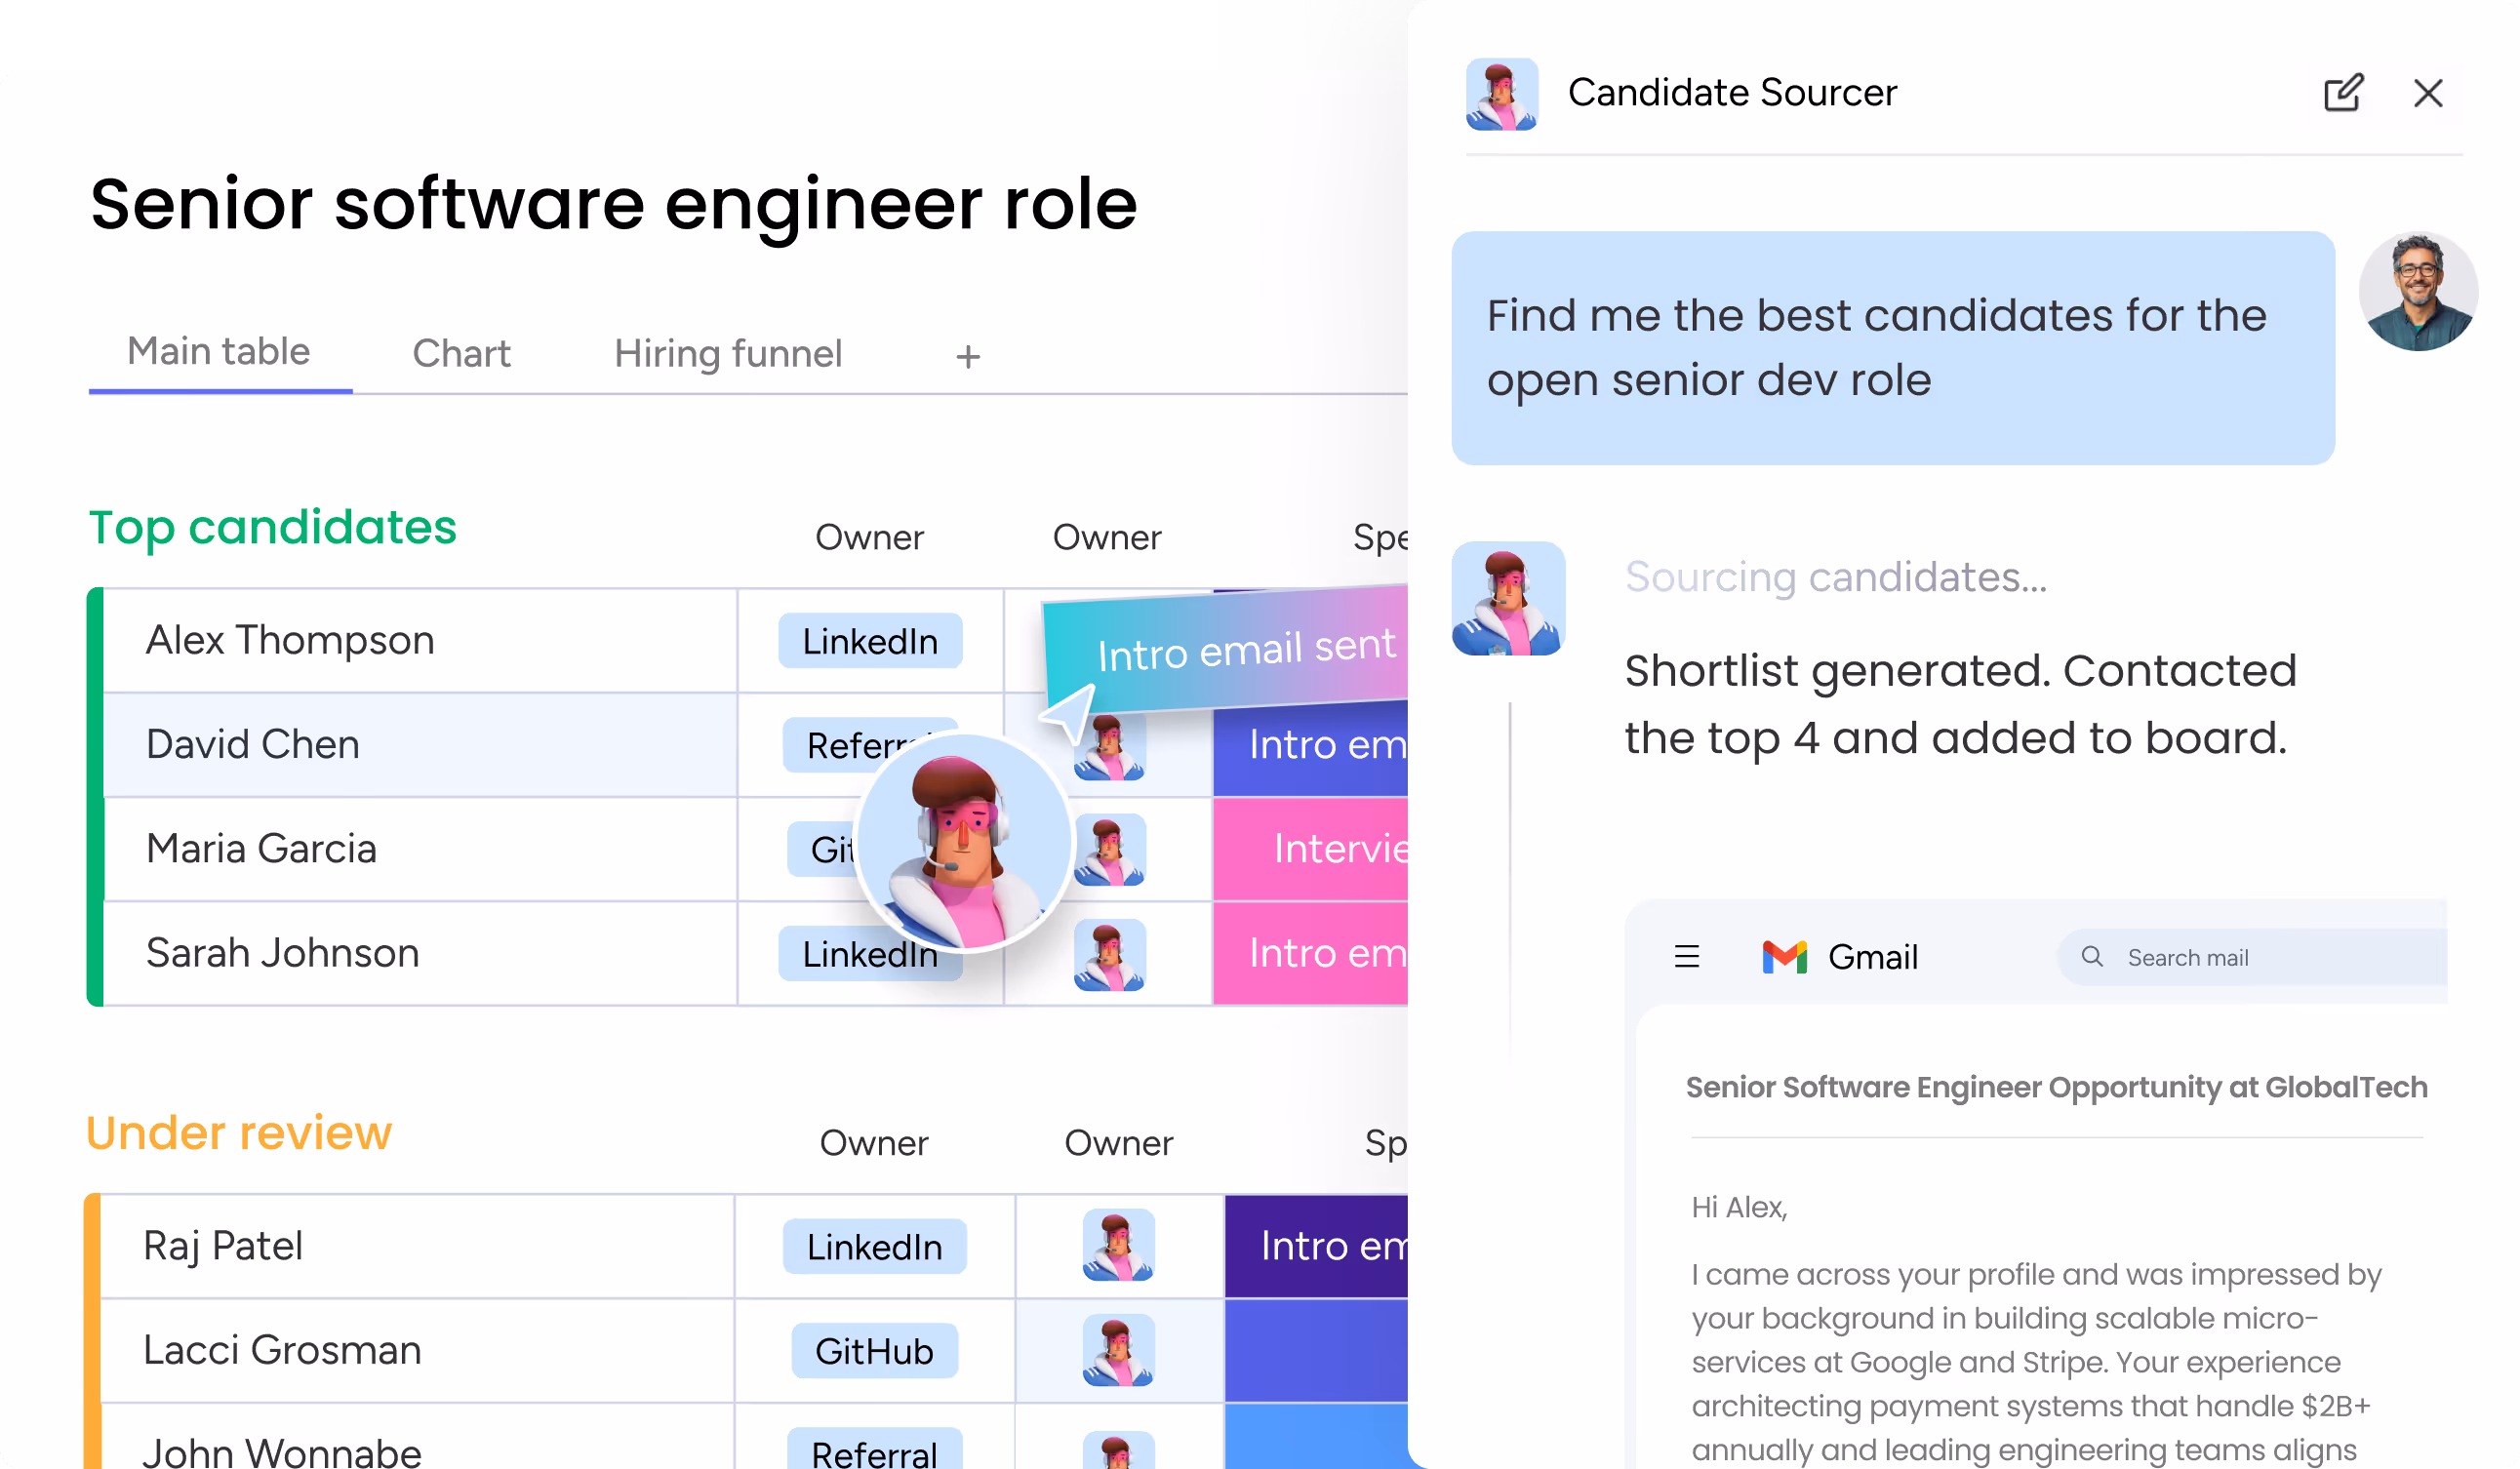This screenshot has width=2520, height=1469.
Task: Collapse the Under review group
Action: tap(239, 1132)
